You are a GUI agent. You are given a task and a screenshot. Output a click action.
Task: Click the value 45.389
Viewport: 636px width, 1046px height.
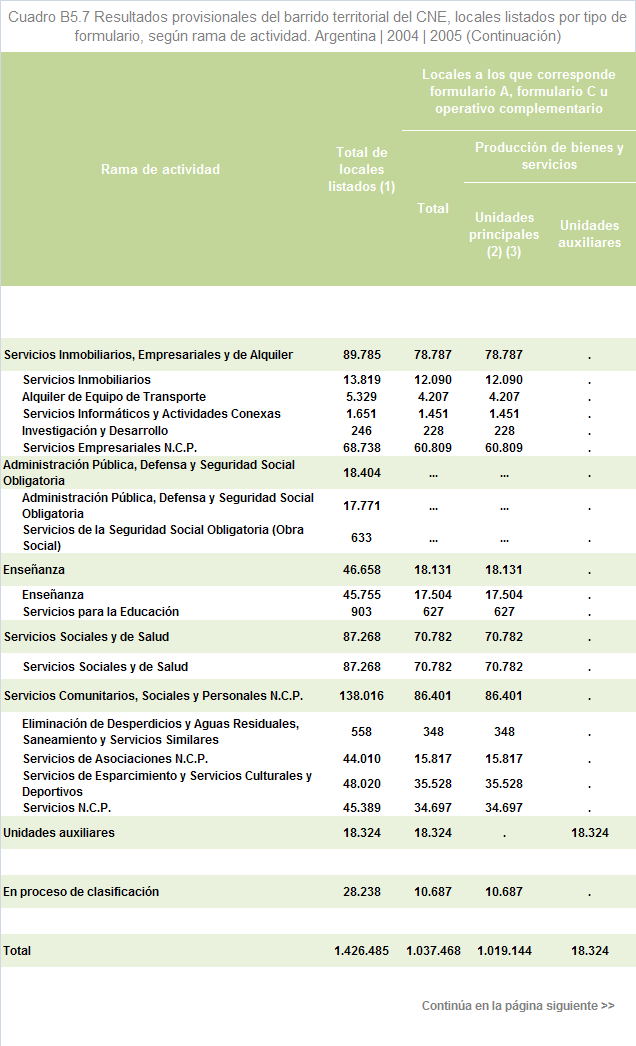pos(362,808)
